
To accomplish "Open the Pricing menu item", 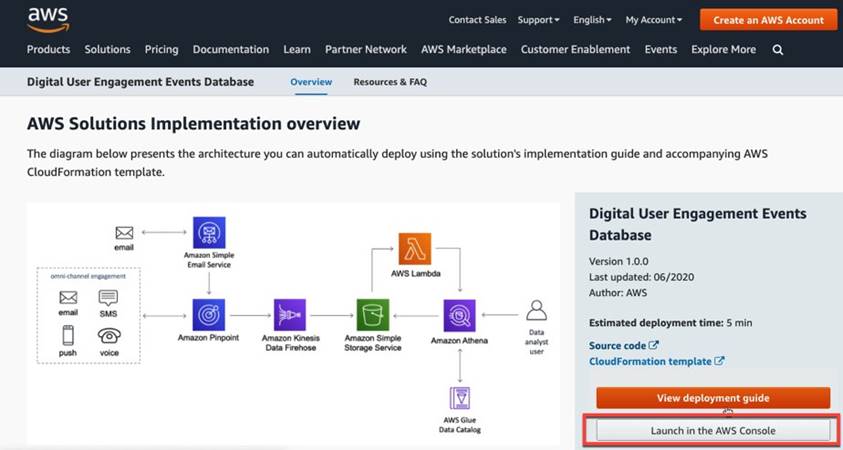I will [161, 49].
